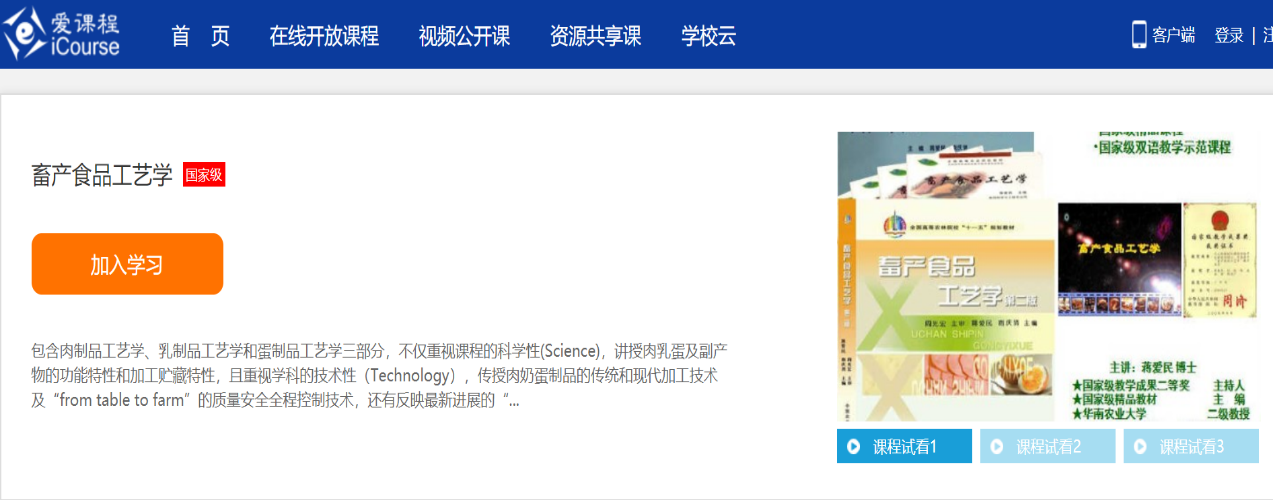1273x500 pixels.
Task: Open 视频公开课 navigation item
Action: [x=464, y=36]
